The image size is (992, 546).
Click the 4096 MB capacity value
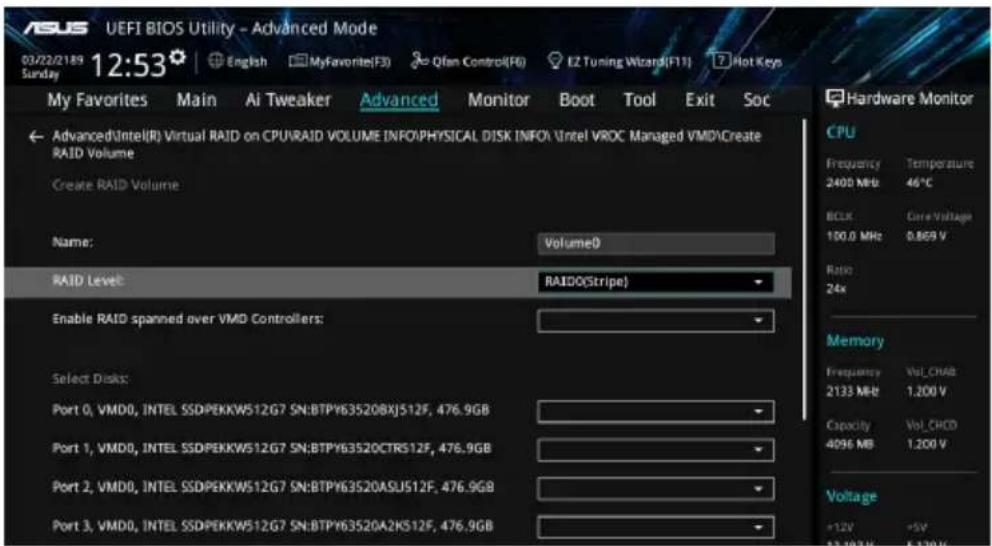pos(850,444)
